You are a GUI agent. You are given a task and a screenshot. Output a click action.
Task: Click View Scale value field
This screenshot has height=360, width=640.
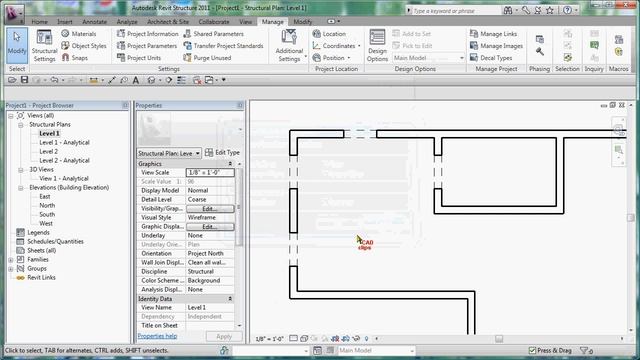210,173
